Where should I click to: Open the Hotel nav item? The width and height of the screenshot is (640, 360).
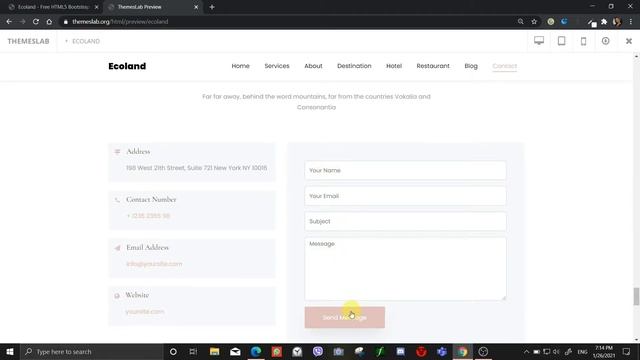coord(394,66)
